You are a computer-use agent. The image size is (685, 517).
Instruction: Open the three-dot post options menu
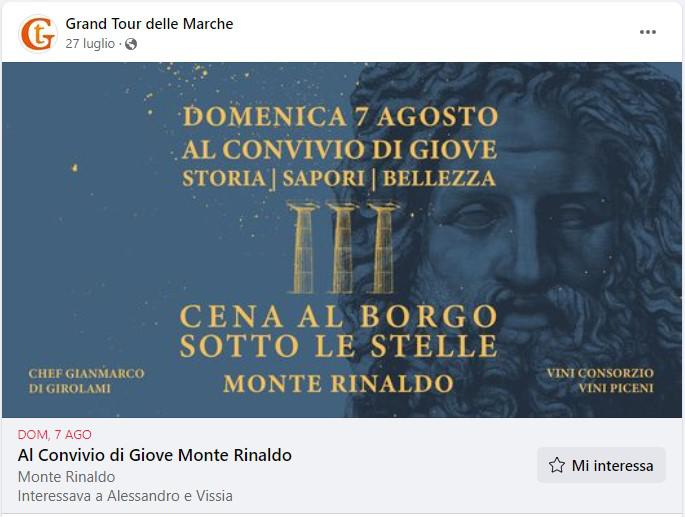[x=648, y=32]
